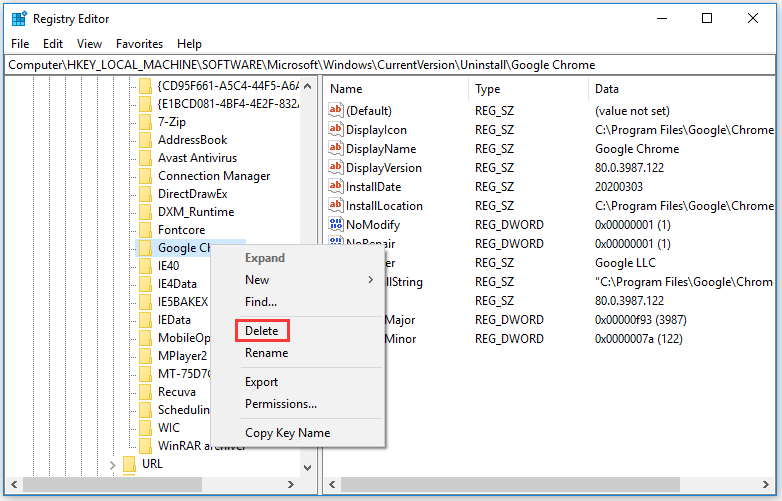Click the IEData folder icon
The width and height of the screenshot is (782, 501).
coord(145,320)
